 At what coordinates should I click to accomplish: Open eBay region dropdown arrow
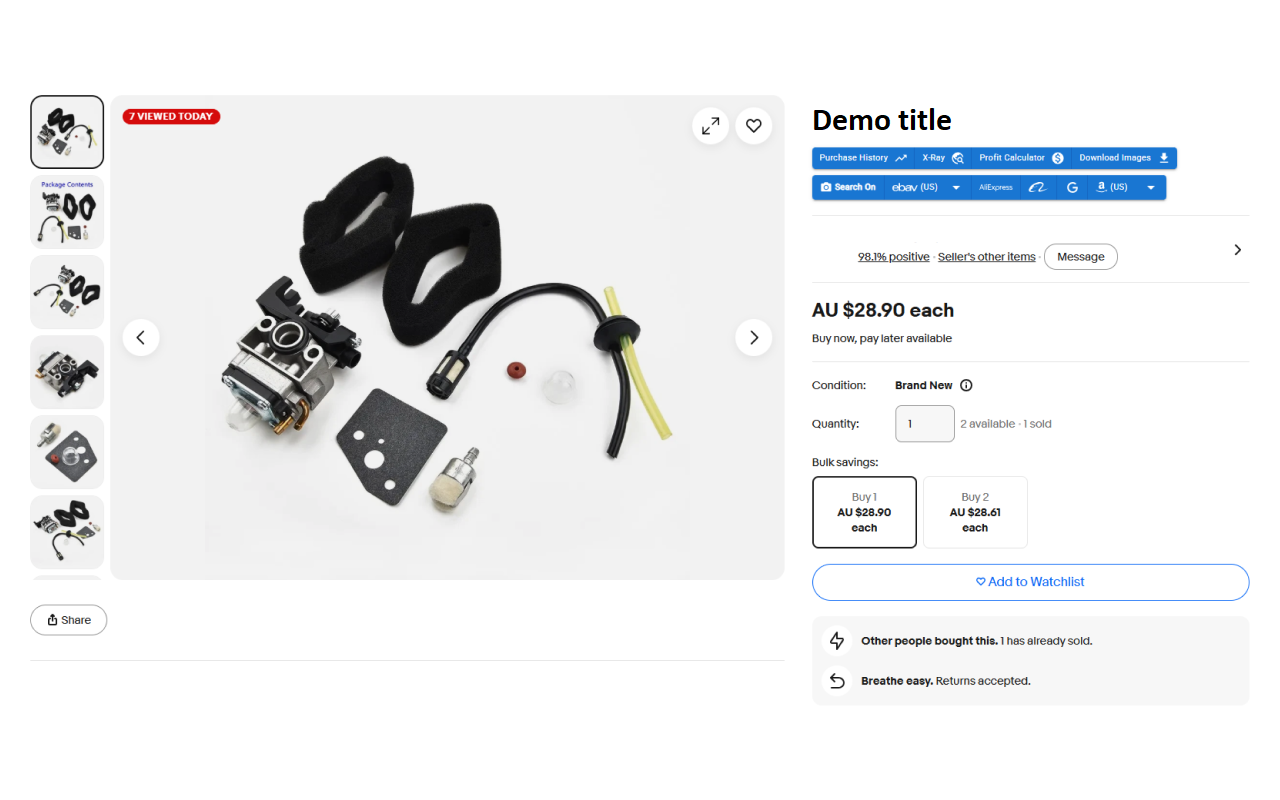point(956,187)
